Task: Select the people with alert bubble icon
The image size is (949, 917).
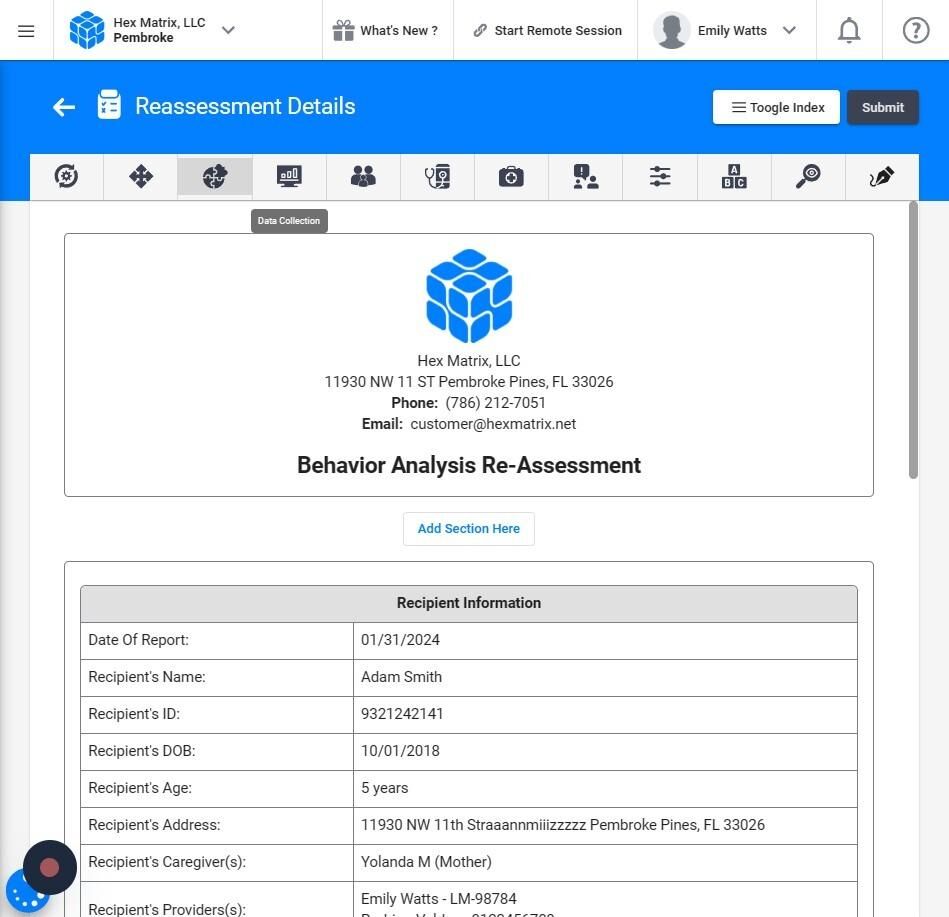Action: pos(585,176)
